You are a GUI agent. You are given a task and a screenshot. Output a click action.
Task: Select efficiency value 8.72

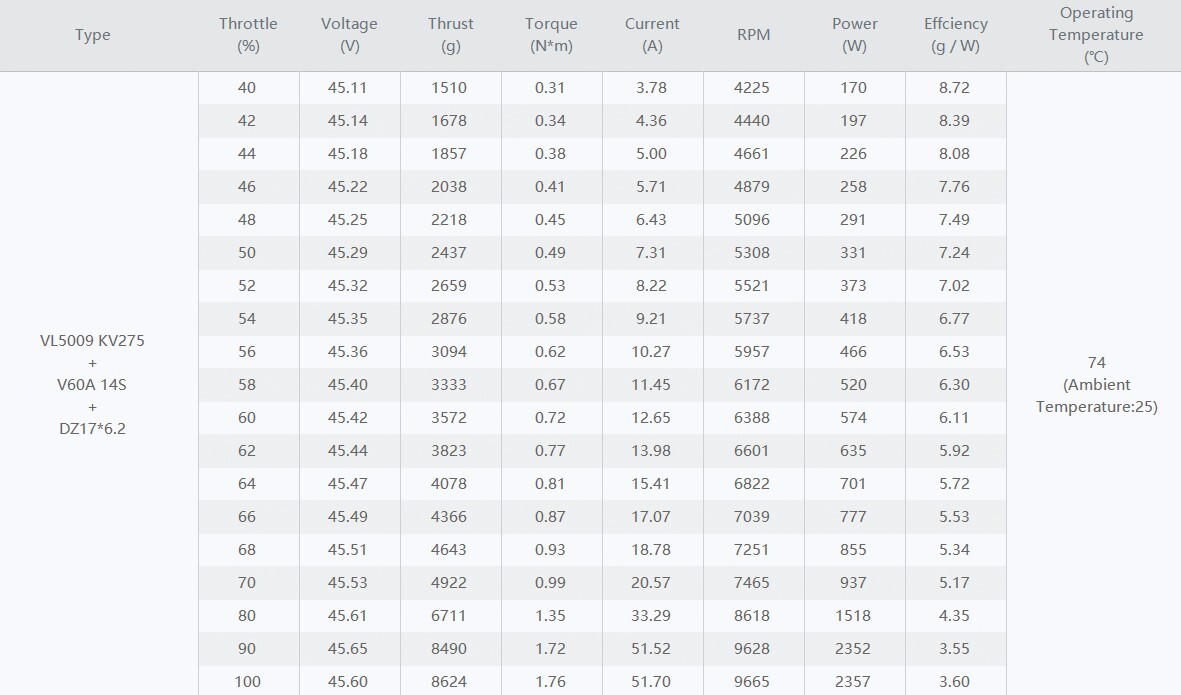pyautogui.click(x=954, y=87)
